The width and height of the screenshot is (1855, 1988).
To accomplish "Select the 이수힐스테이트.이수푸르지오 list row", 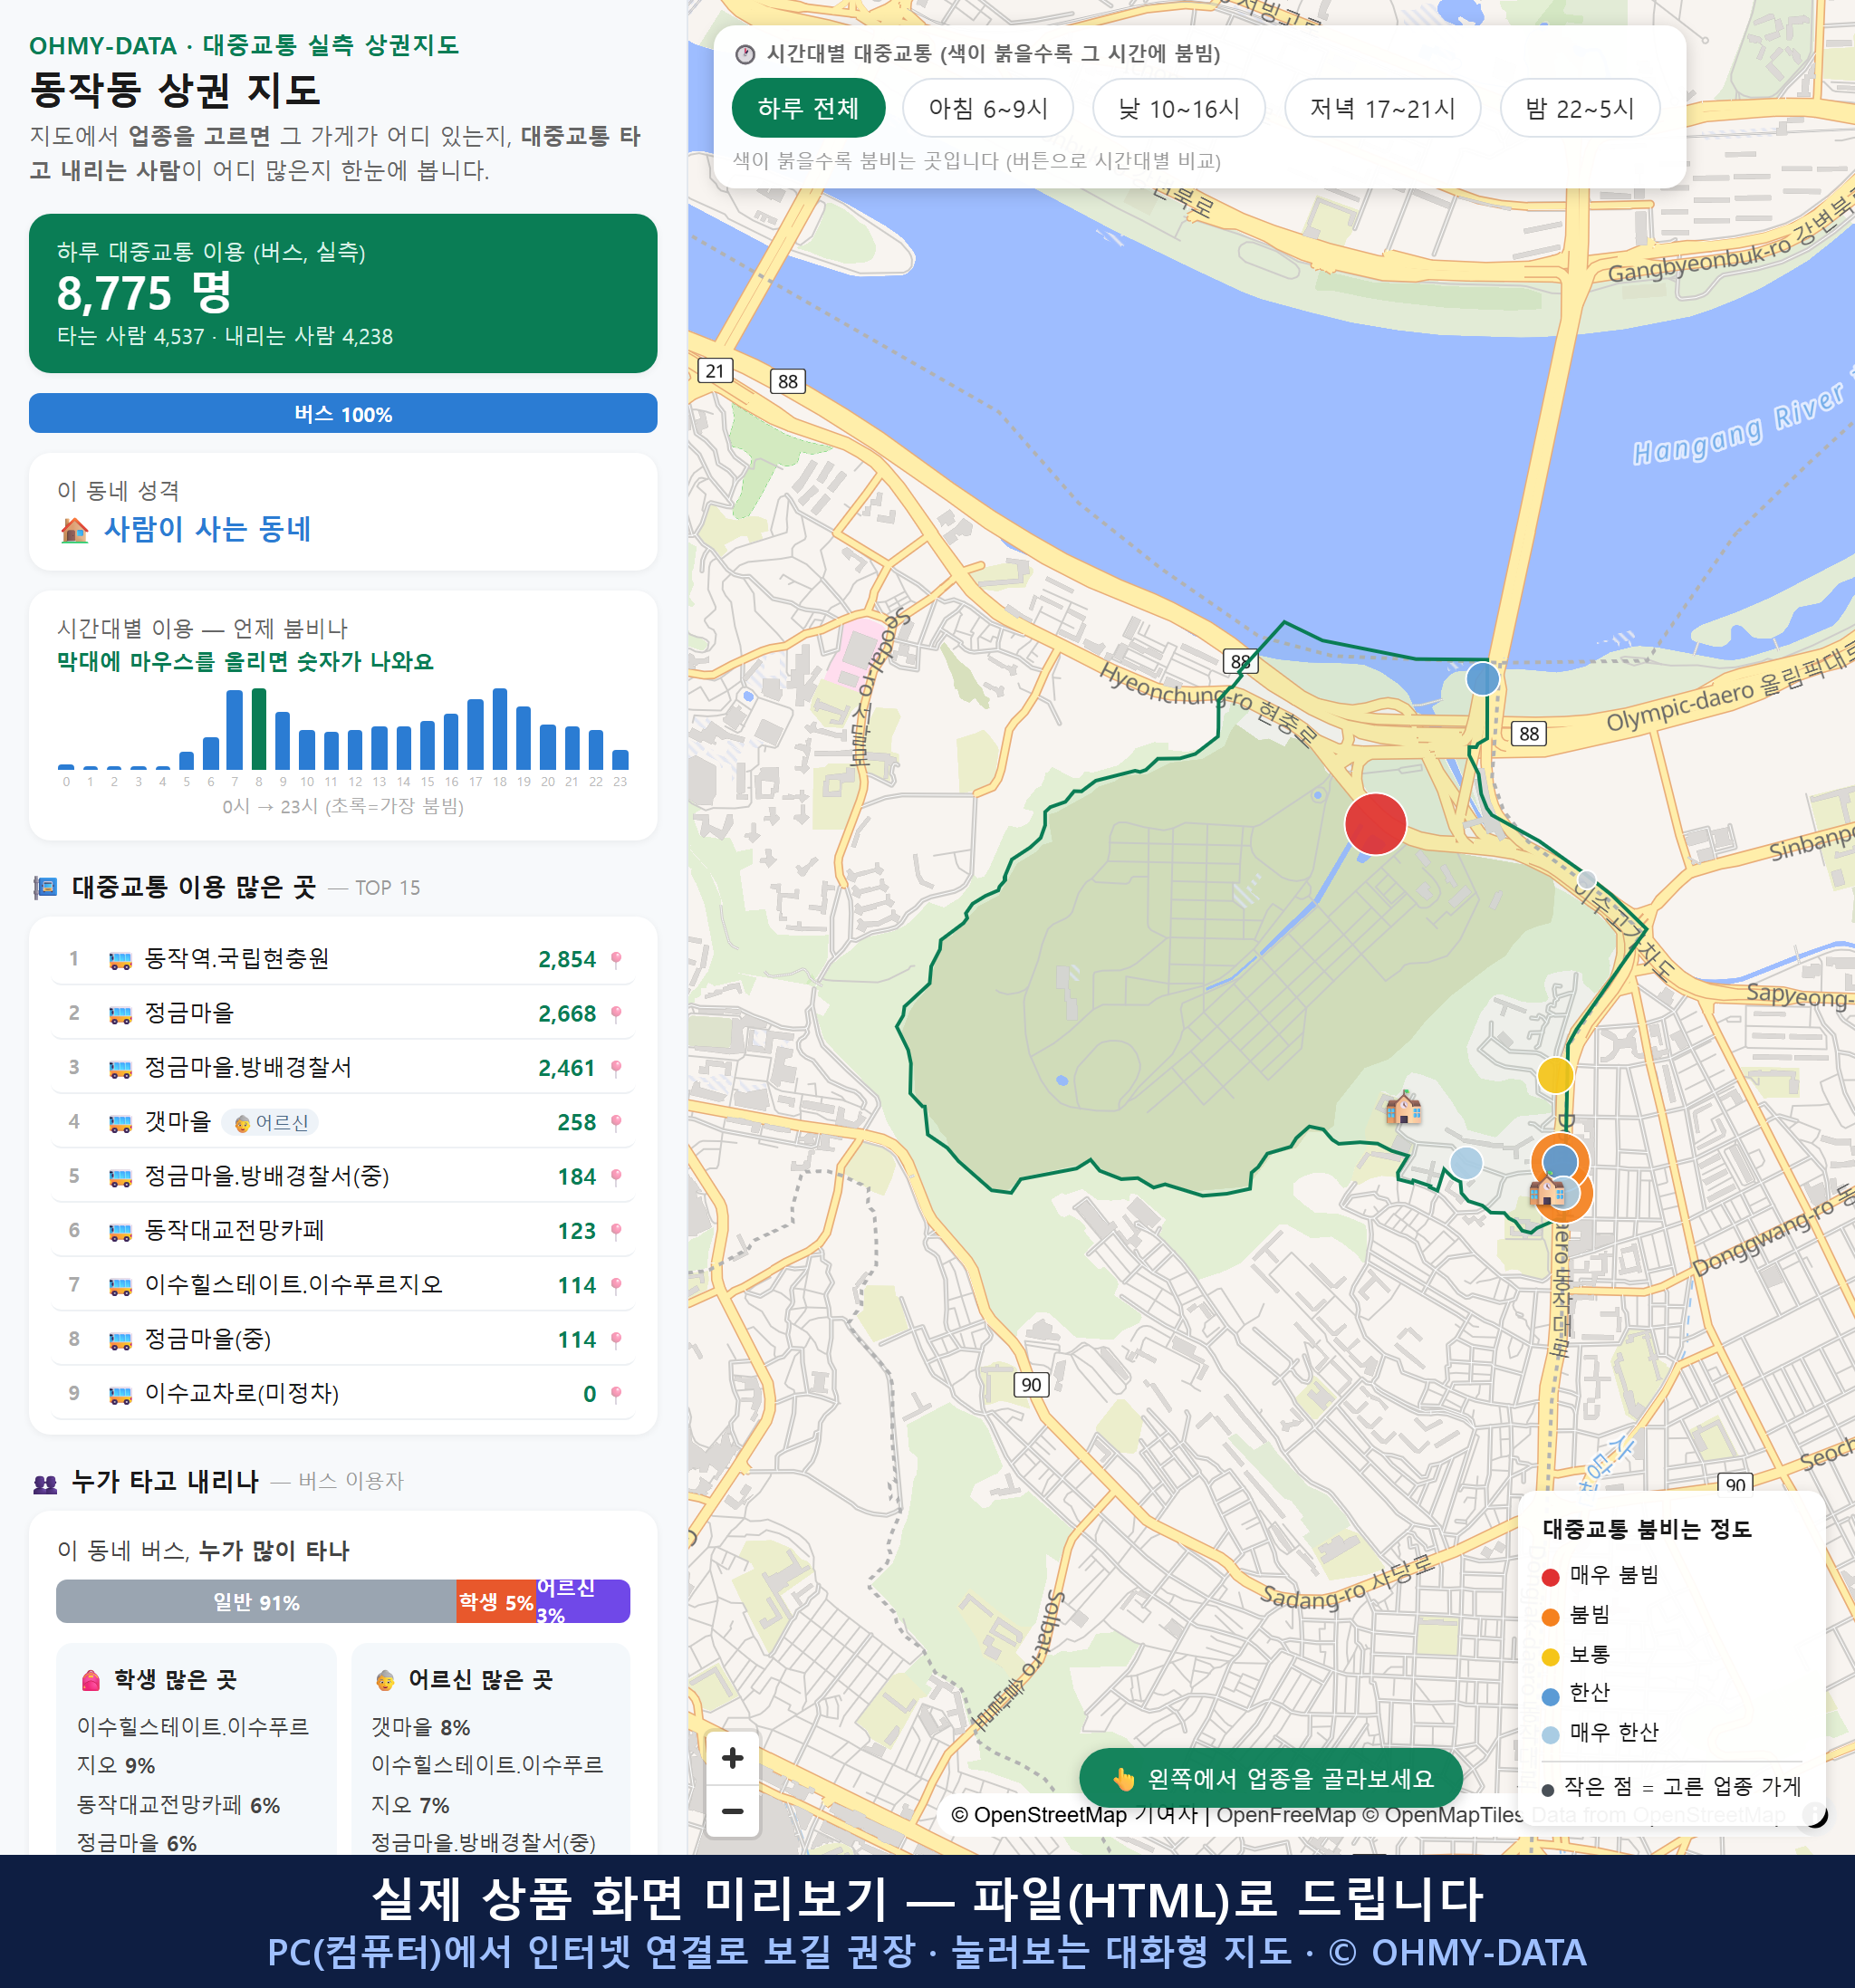I will pos(343,1285).
